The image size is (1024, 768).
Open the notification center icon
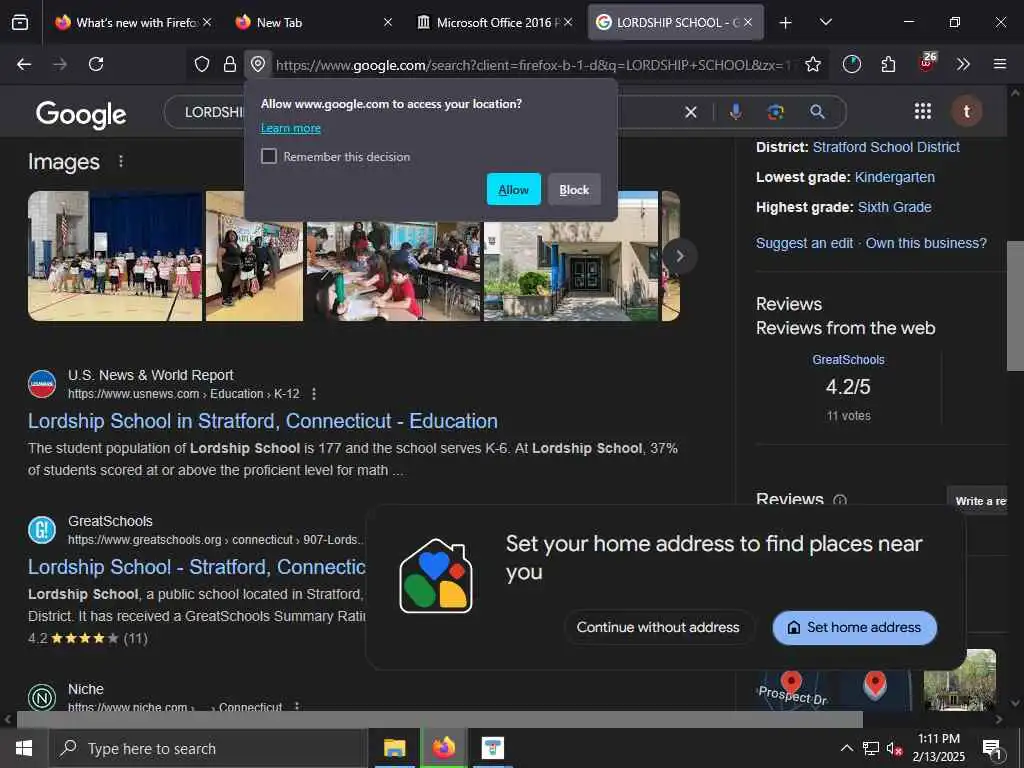click(x=991, y=748)
